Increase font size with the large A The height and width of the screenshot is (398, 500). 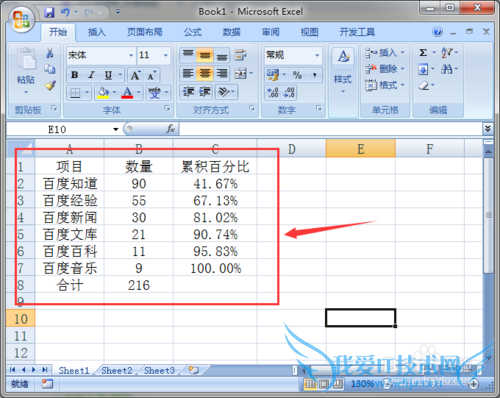pyautogui.click(x=135, y=75)
